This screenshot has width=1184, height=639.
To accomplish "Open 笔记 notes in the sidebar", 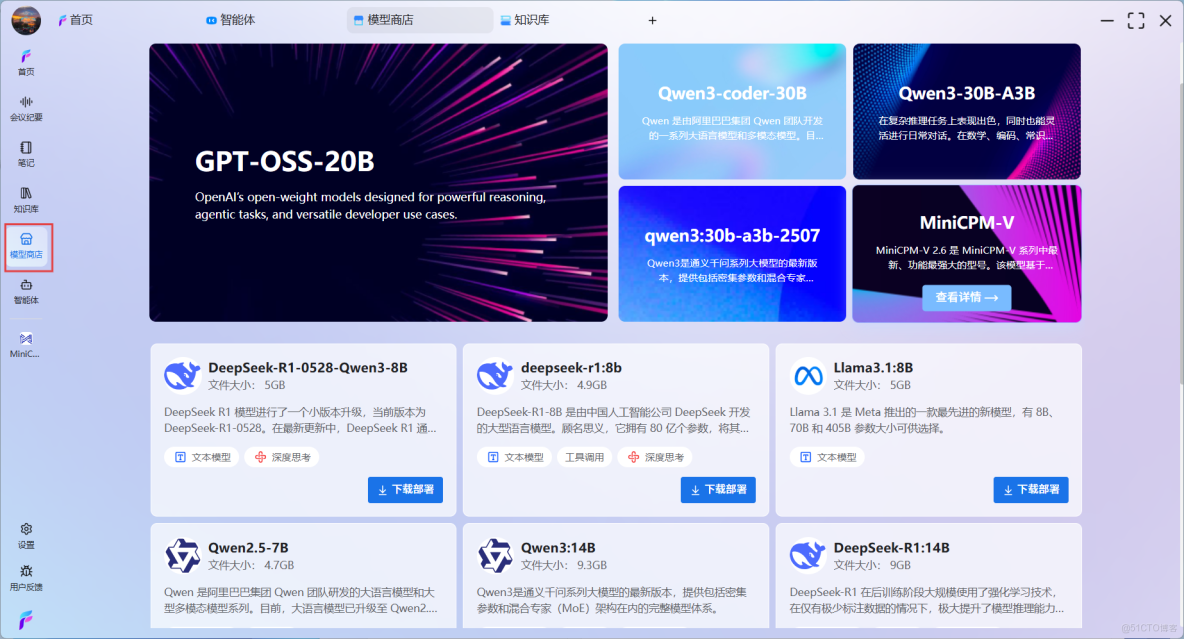I will click(26, 154).
